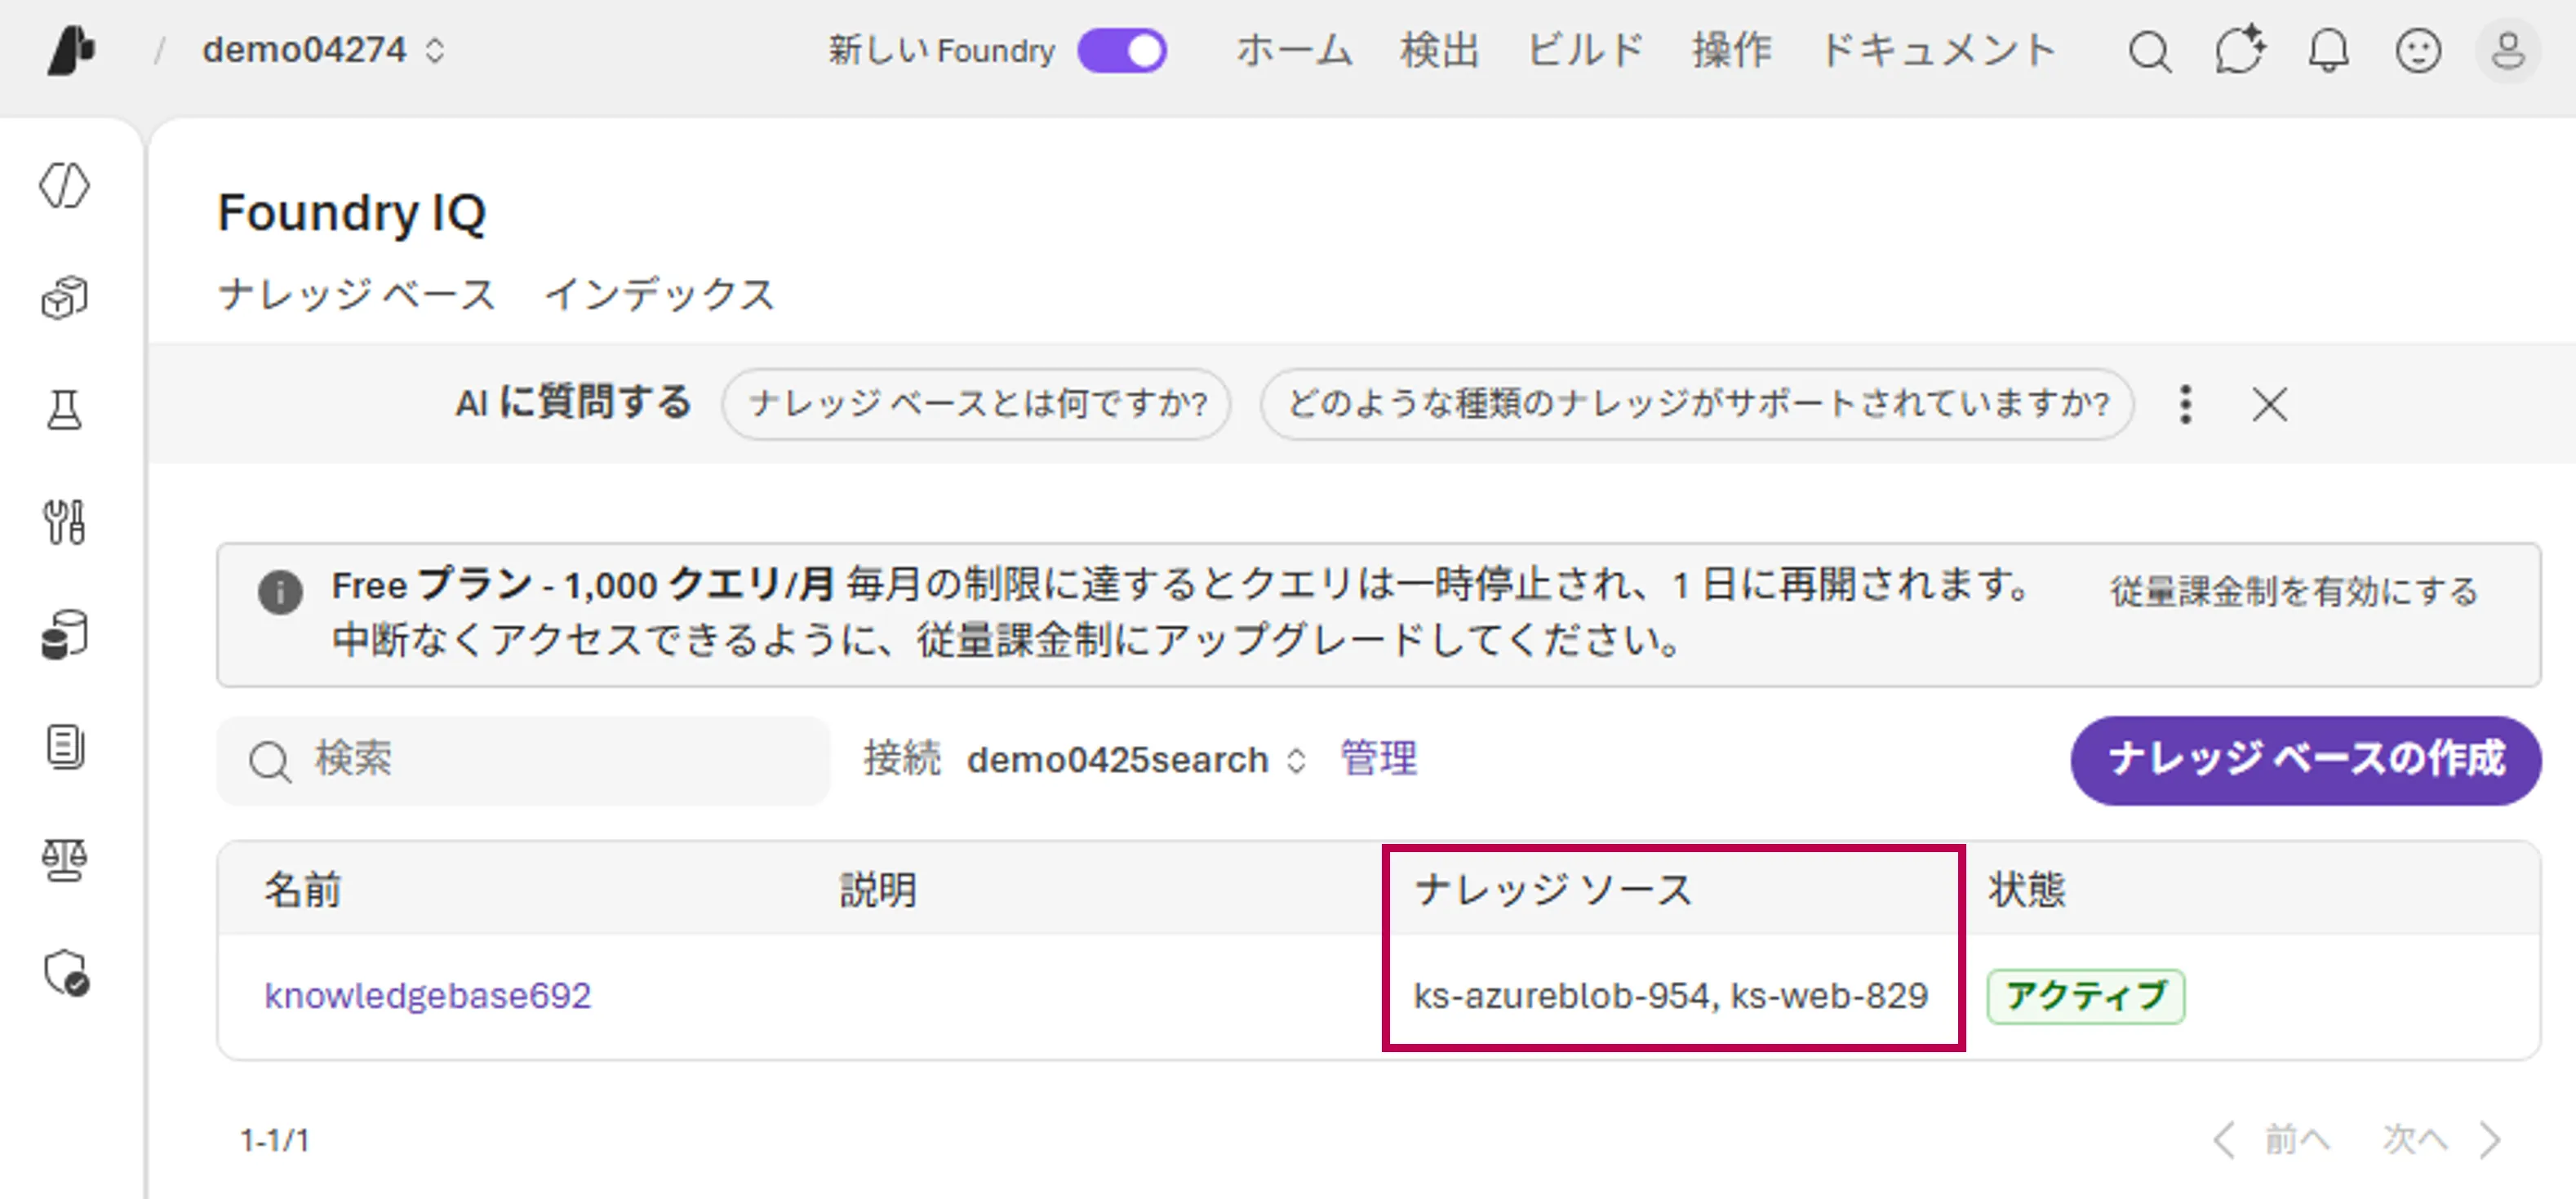Open the document list sidebar icon
This screenshot has width=2576, height=1199.
65,747
